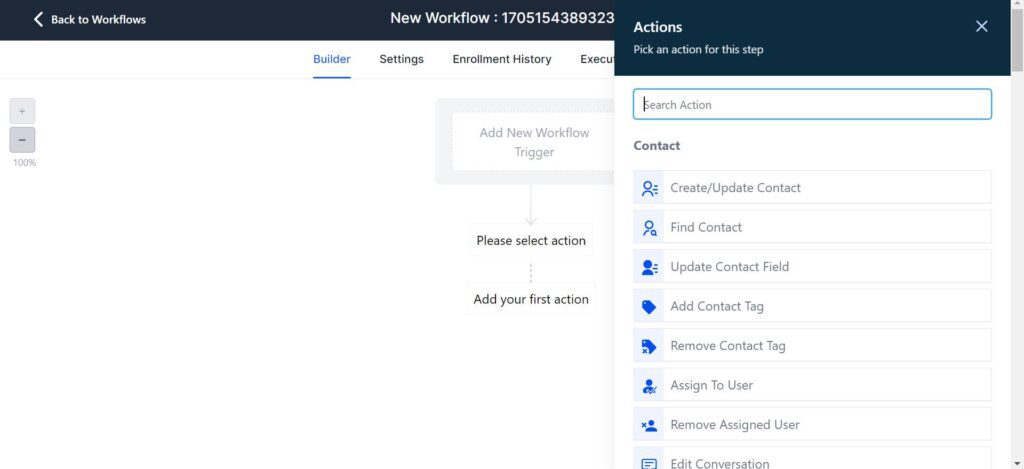Click the Remove Assigned User icon
The width and height of the screenshot is (1024, 469).
click(x=650, y=425)
